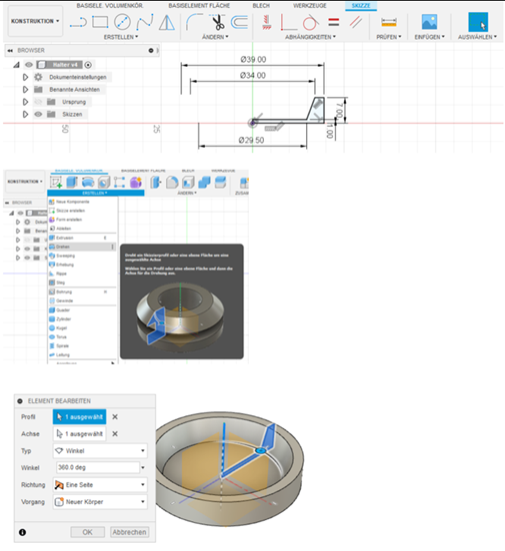Viewport: 505px width, 551px height.
Task: Choose Neue Komponente in Erstellen menu
Action: tap(82, 202)
